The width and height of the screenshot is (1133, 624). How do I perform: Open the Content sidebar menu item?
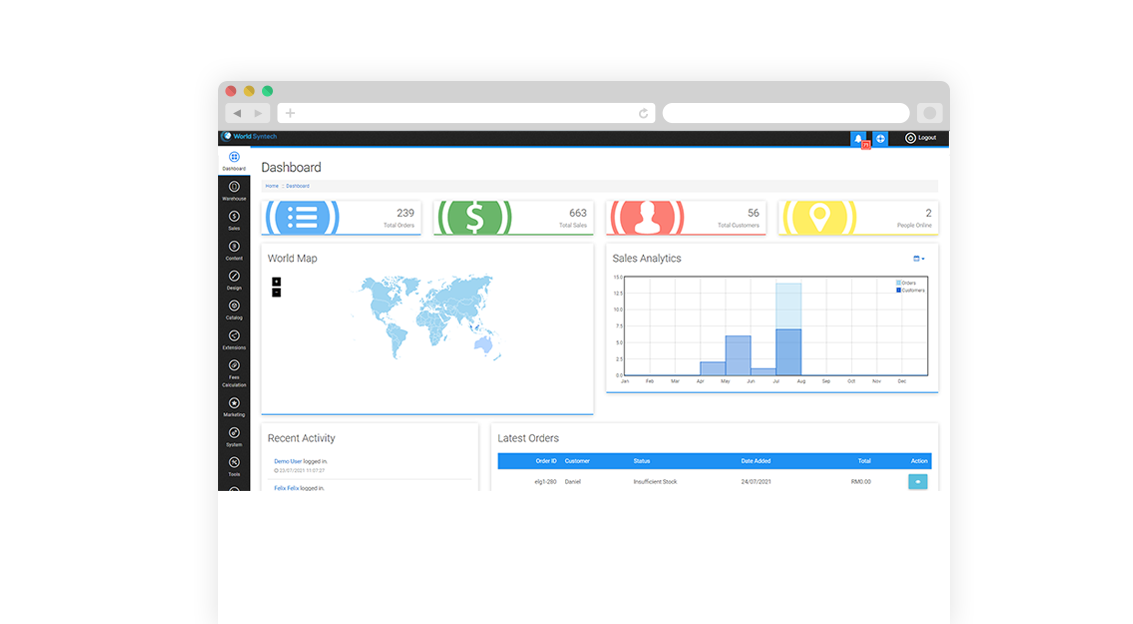[234, 249]
